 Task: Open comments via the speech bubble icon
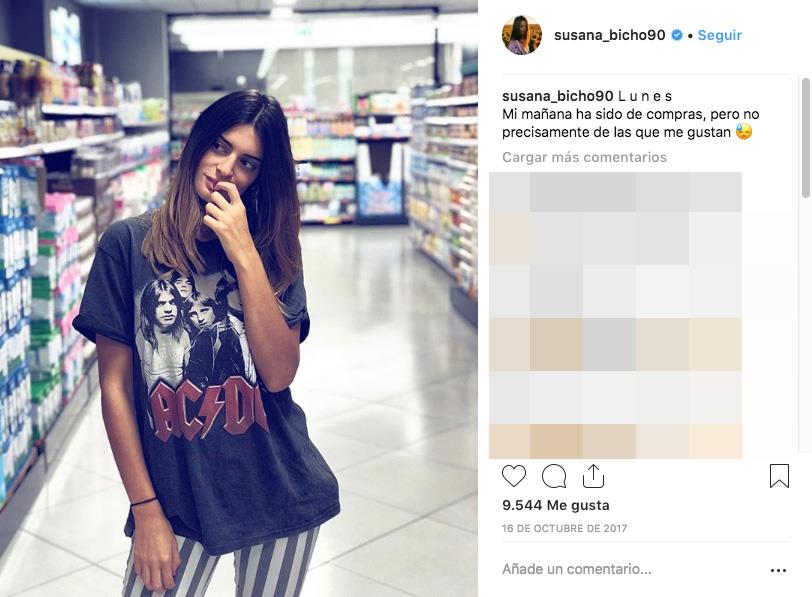[554, 476]
